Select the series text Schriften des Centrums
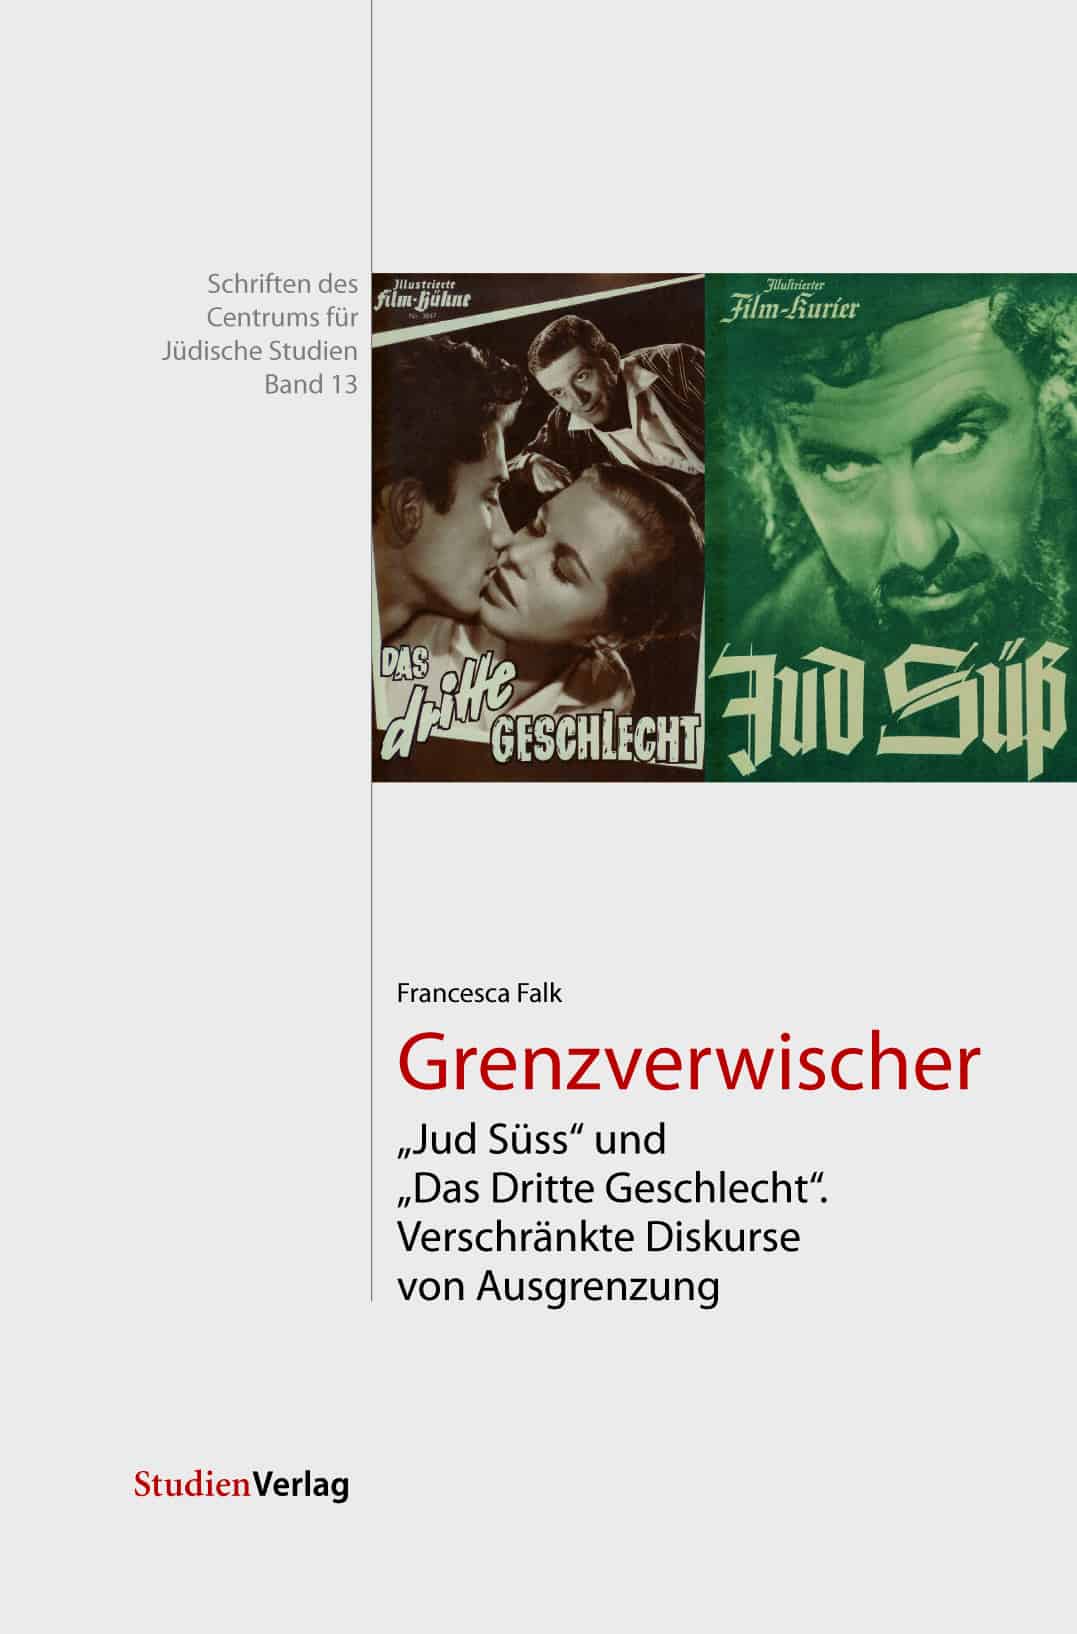 pos(282,301)
